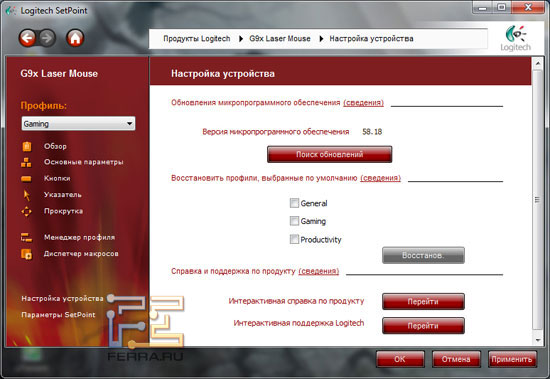Screen dimensions: 550x379
Task: Click the Восстанов. button
Action: click(423, 255)
